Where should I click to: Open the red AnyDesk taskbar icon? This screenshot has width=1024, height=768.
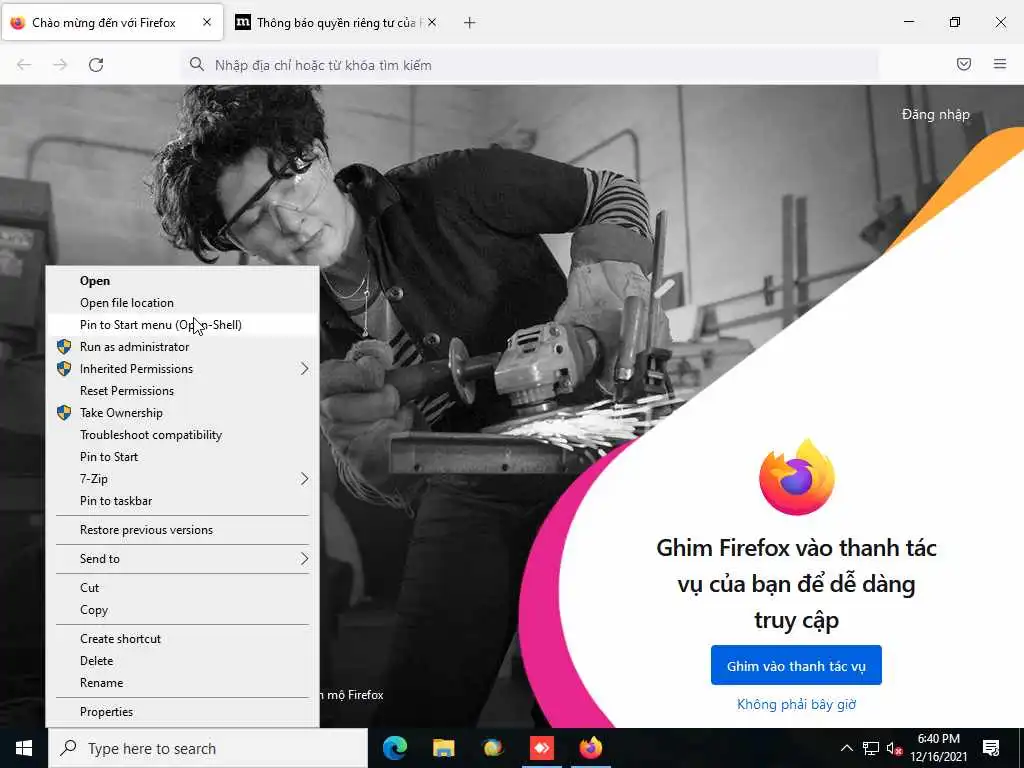[541, 748]
